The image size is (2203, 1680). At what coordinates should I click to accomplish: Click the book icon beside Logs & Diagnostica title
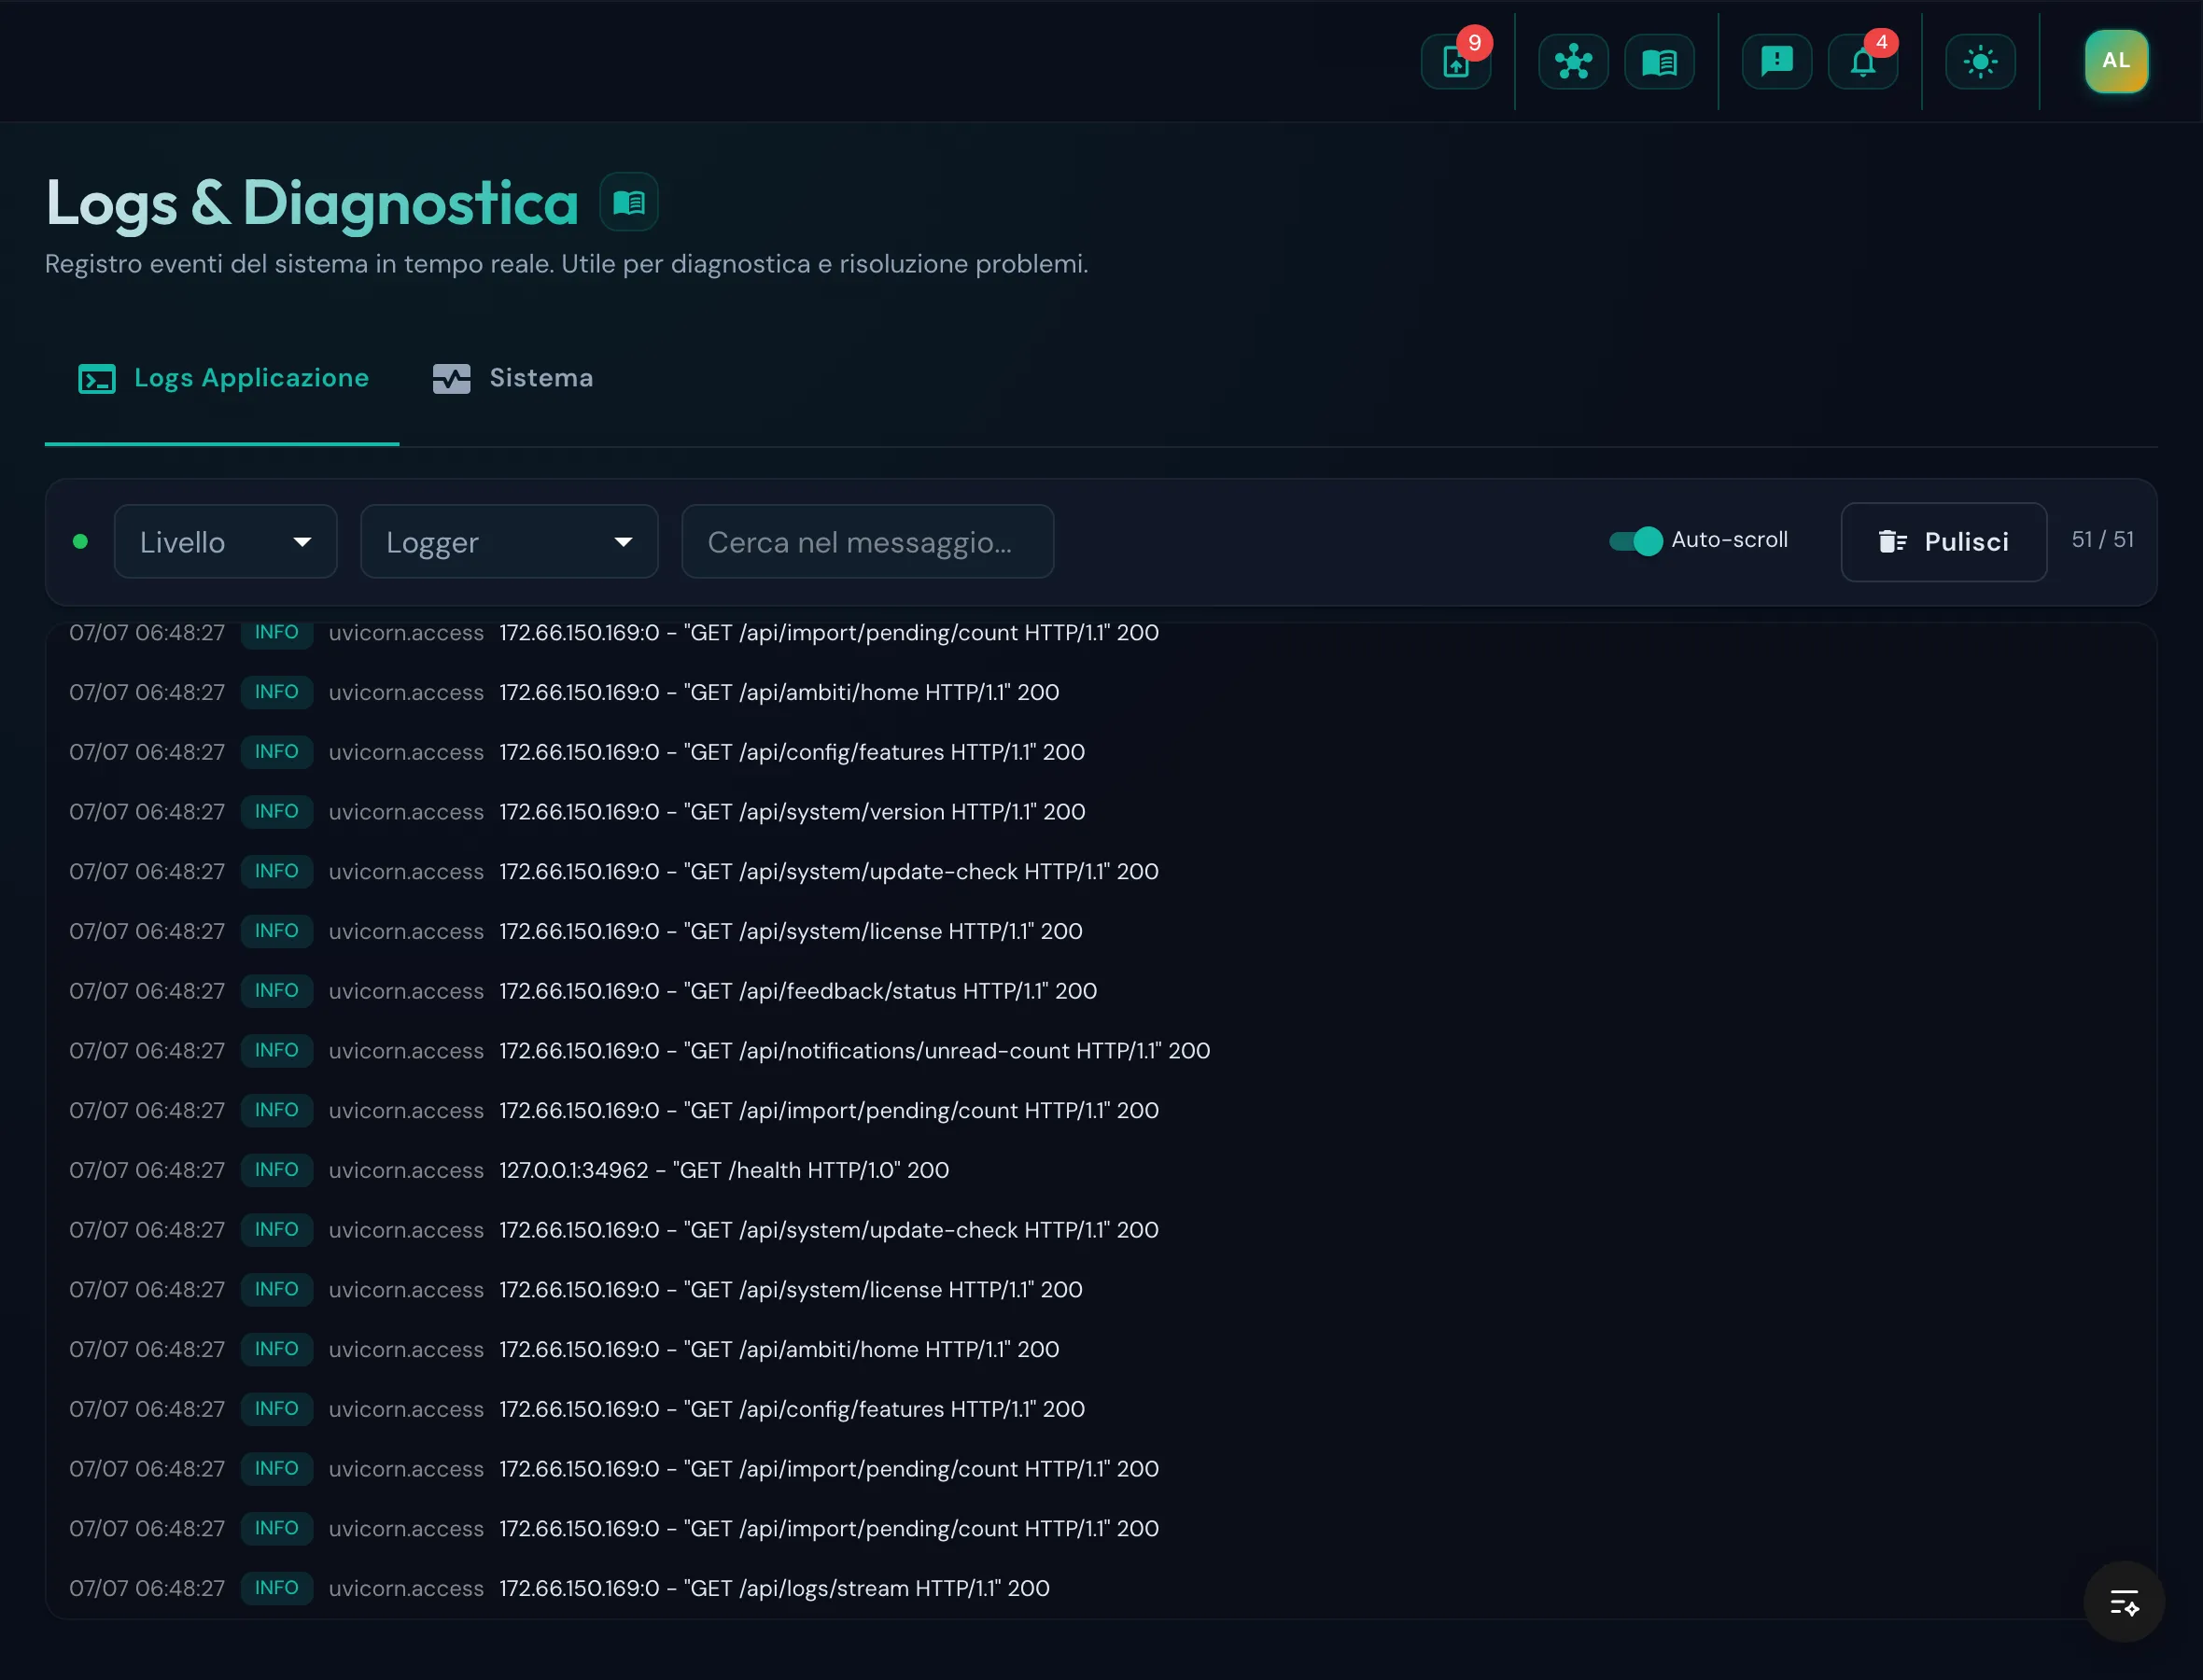629,202
